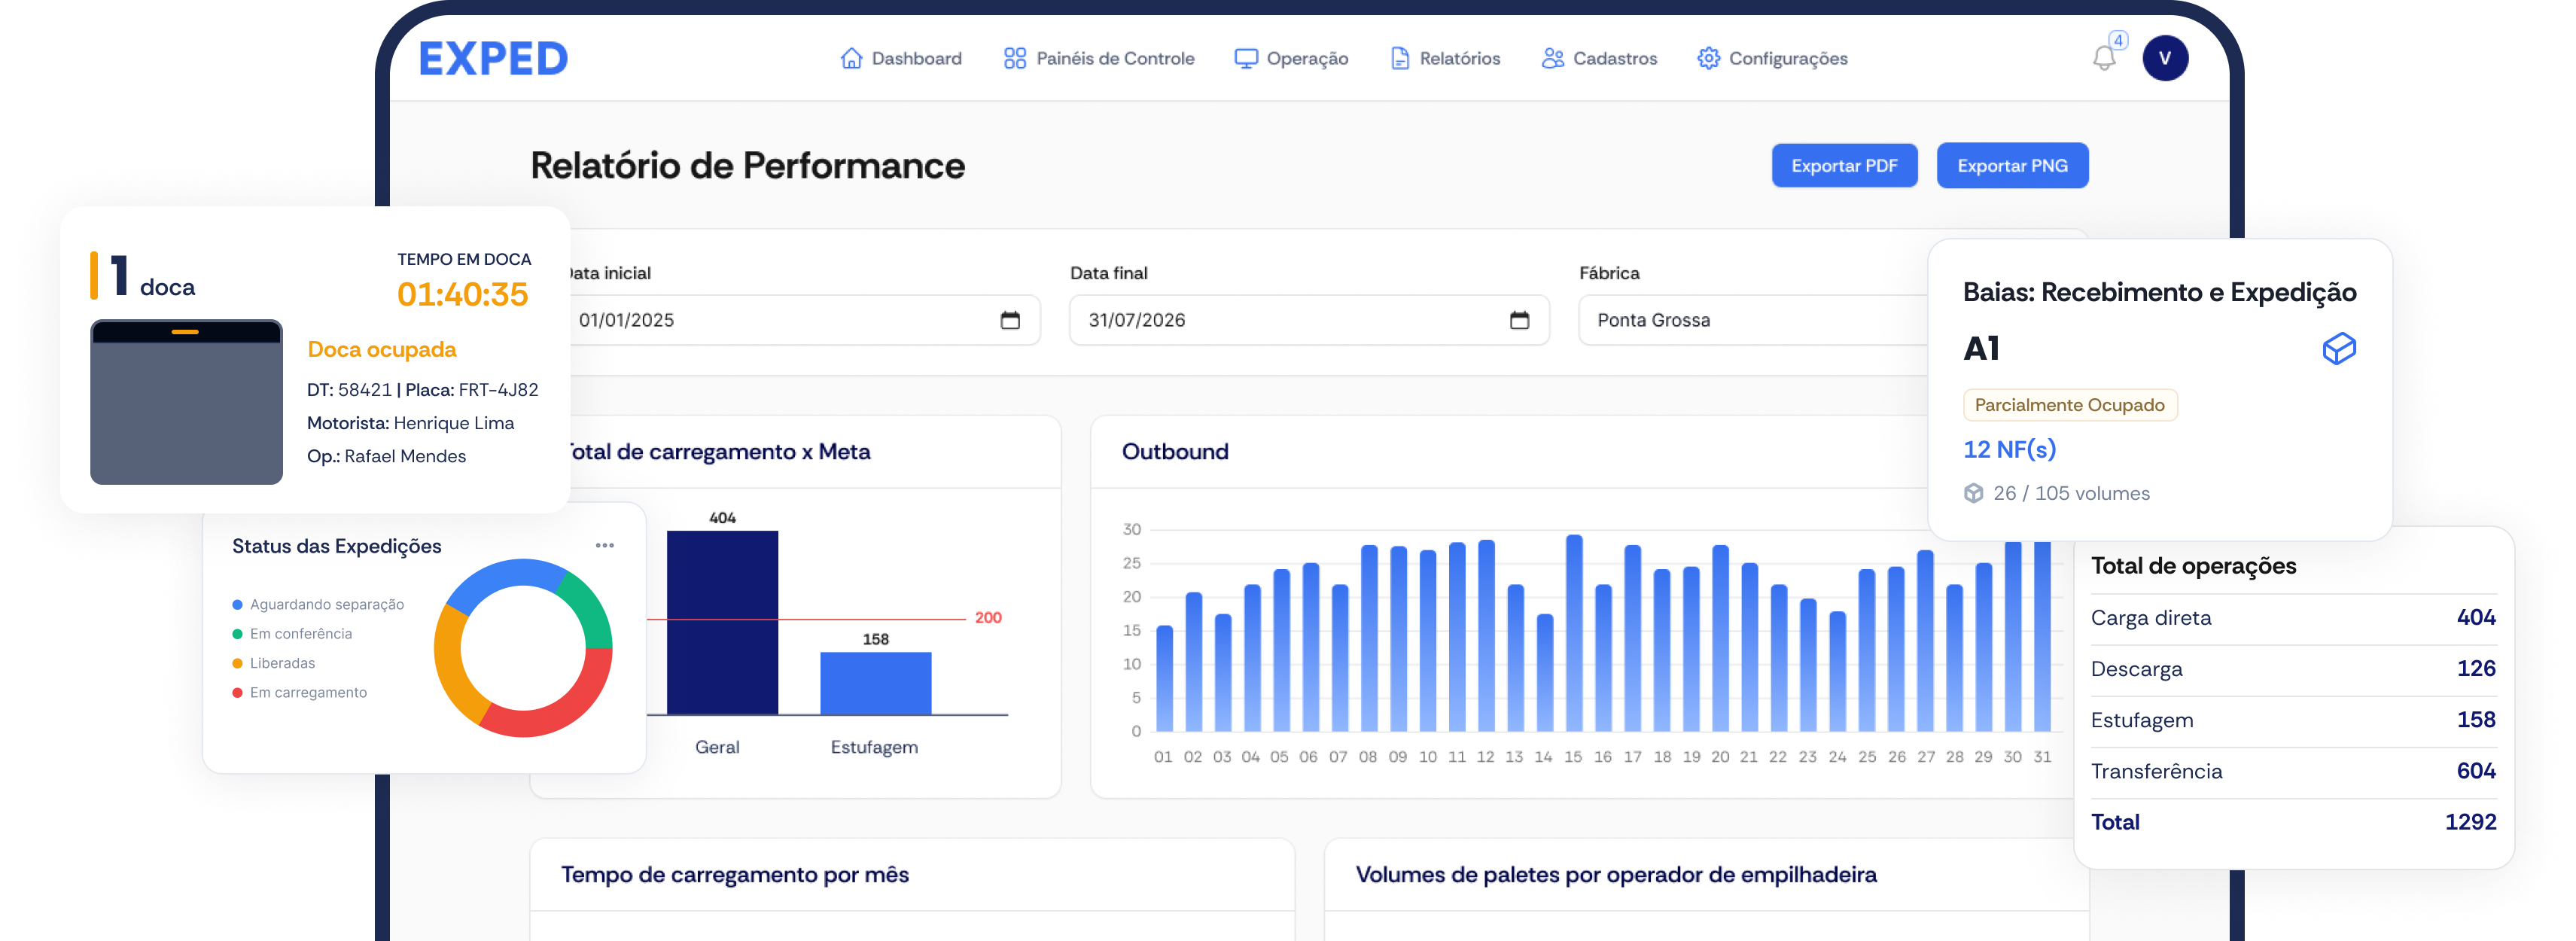Click the truck dock illustration for doca 1
Viewport: 2576px width, 941px height.
[186, 402]
